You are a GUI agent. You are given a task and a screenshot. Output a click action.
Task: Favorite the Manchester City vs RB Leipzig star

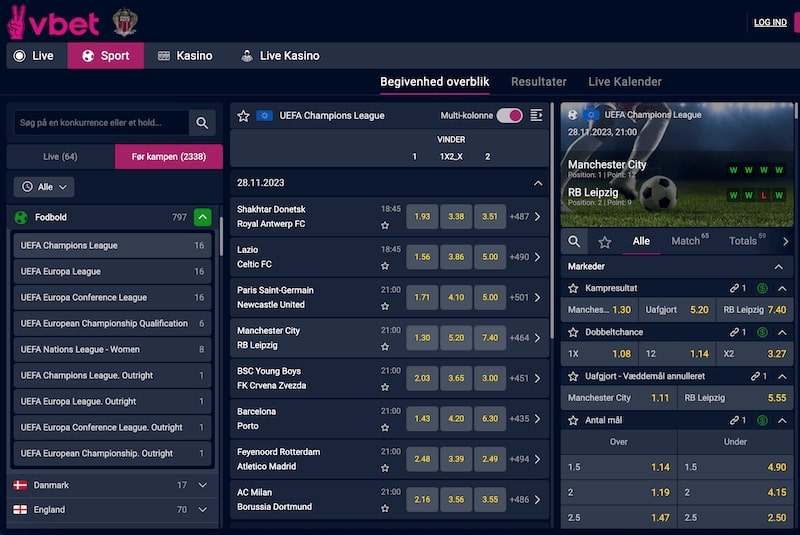point(385,347)
